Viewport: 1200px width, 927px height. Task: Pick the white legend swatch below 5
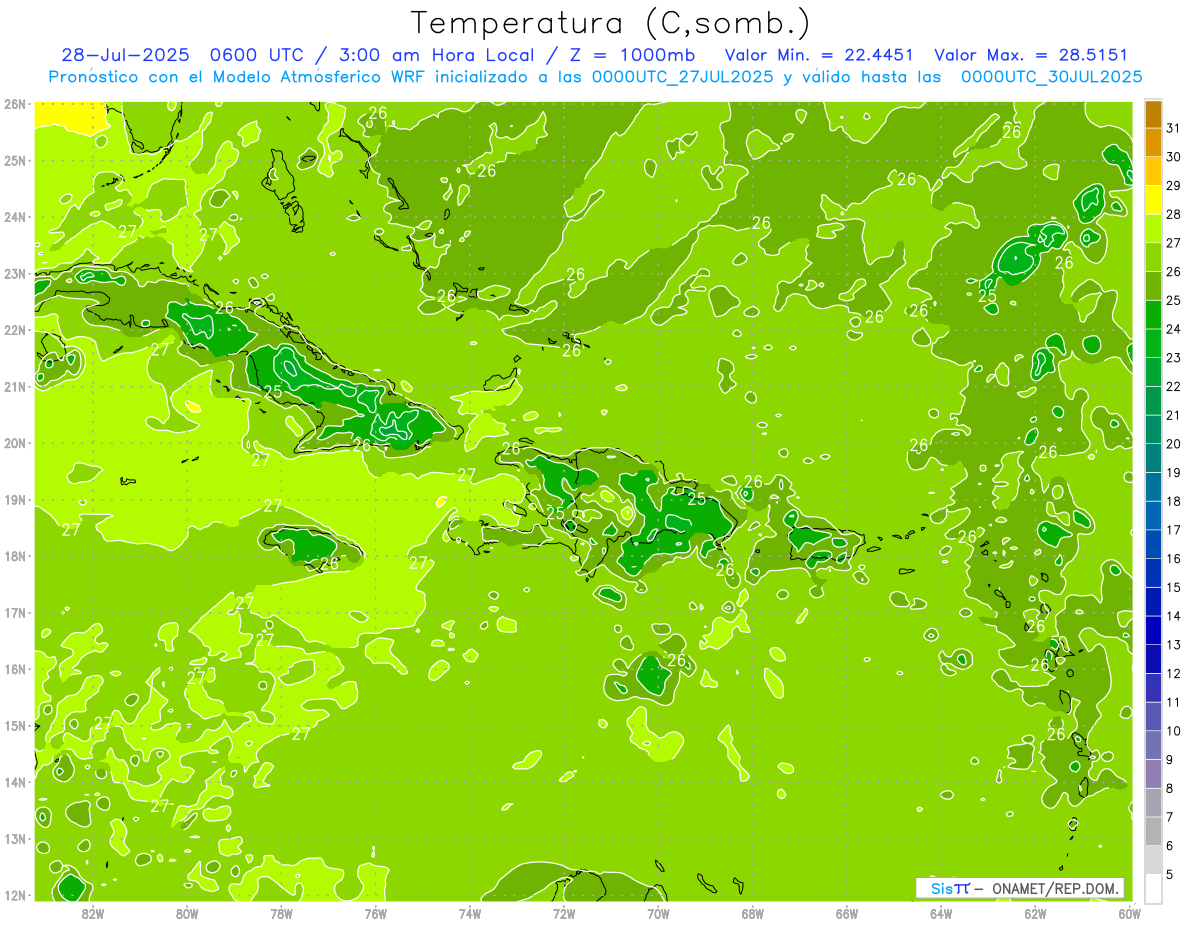[1153, 889]
